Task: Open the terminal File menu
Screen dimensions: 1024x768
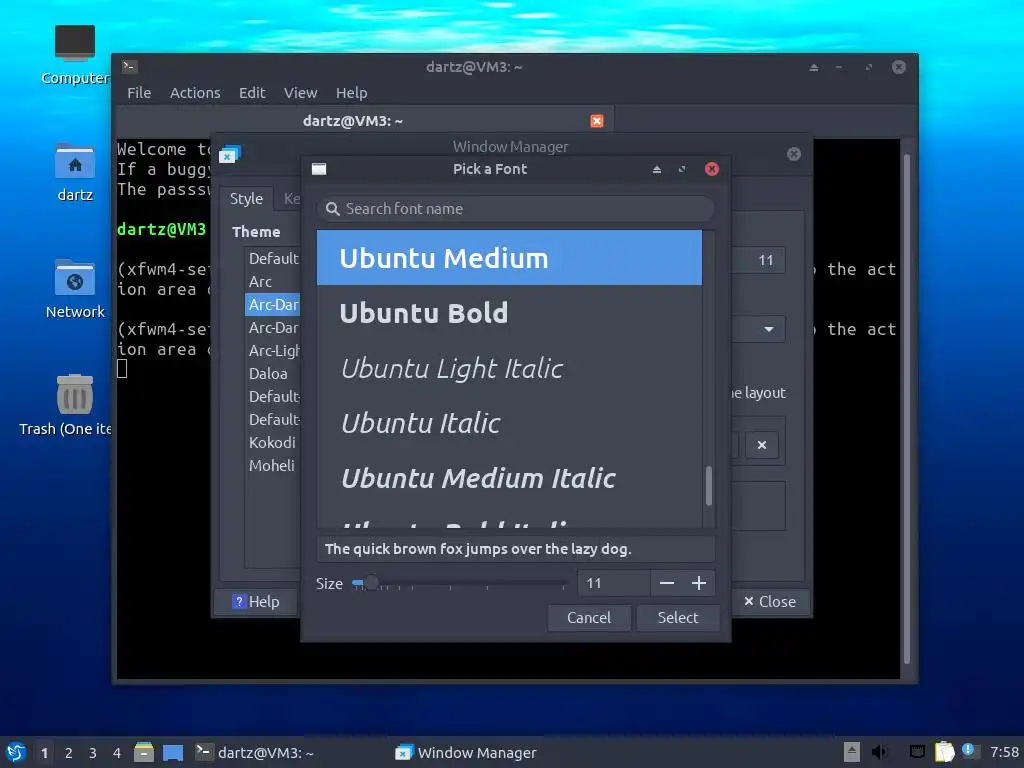Action: tap(139, 93)
